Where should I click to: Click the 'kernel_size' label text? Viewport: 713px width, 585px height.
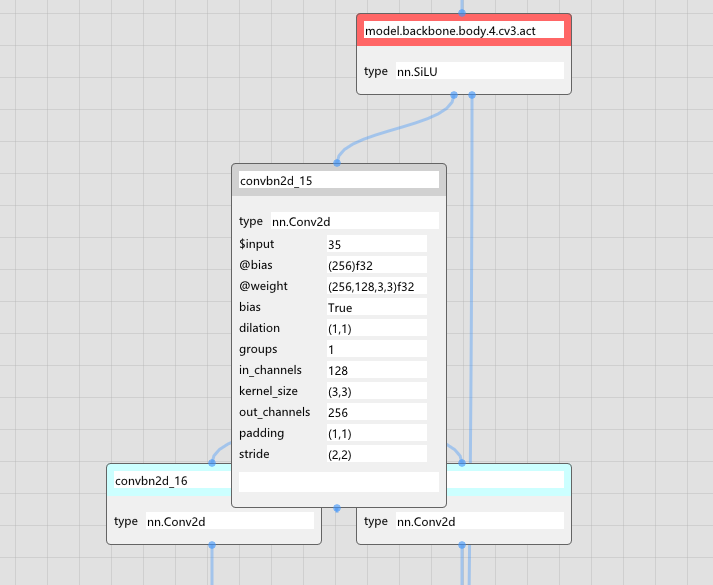point(268,391)
